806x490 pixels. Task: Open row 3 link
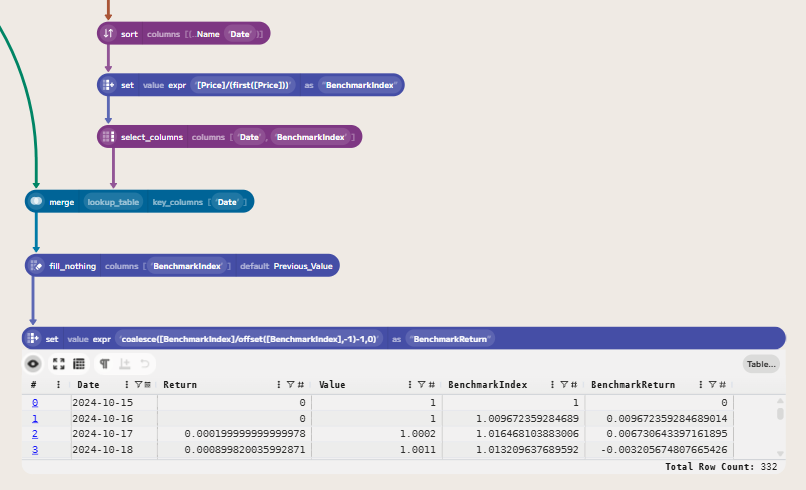(35, 450)
